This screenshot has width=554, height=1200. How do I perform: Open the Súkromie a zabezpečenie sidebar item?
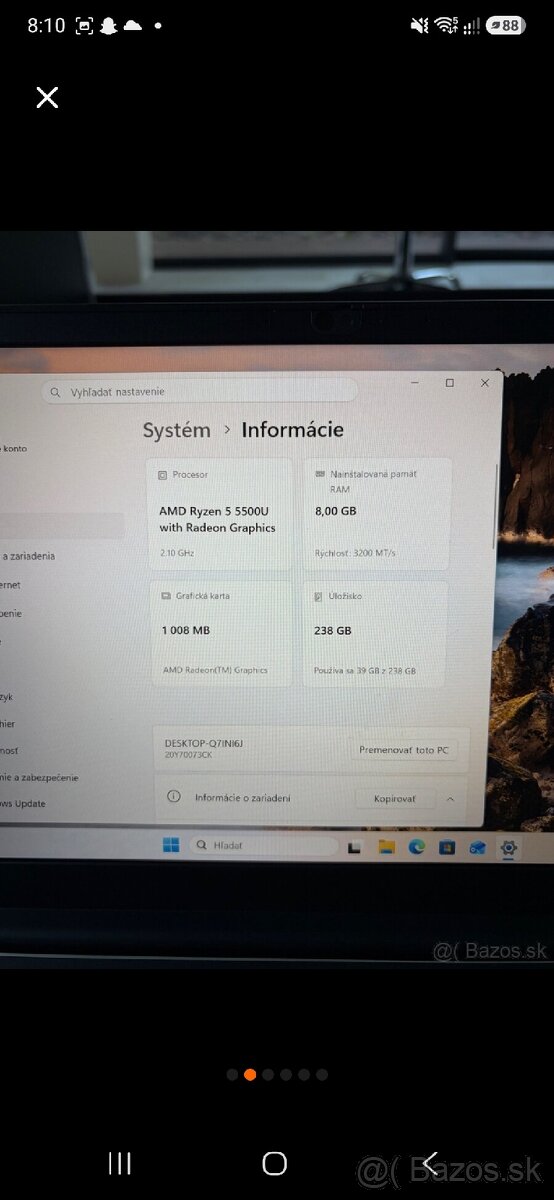[x=40, y=777]
